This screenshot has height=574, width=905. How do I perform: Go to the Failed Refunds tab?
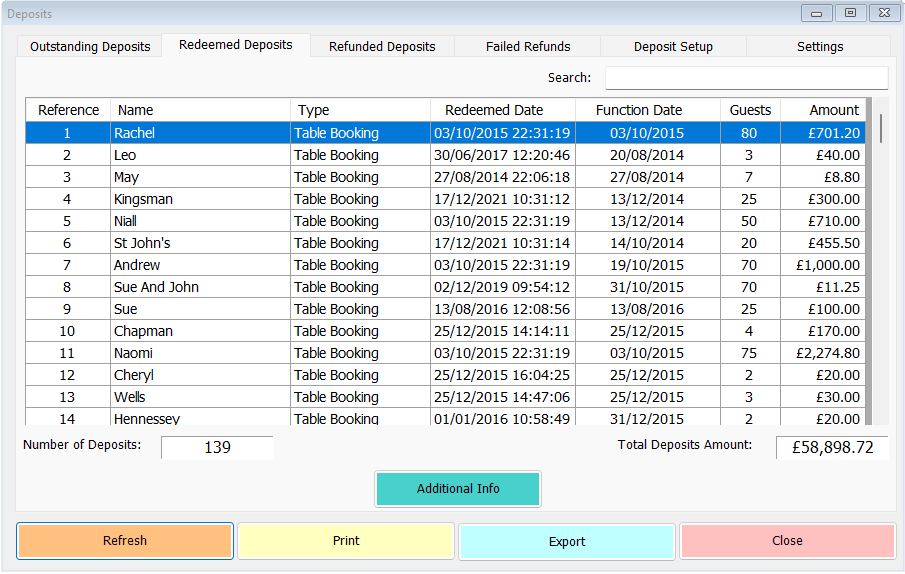(x=528, y=46)
